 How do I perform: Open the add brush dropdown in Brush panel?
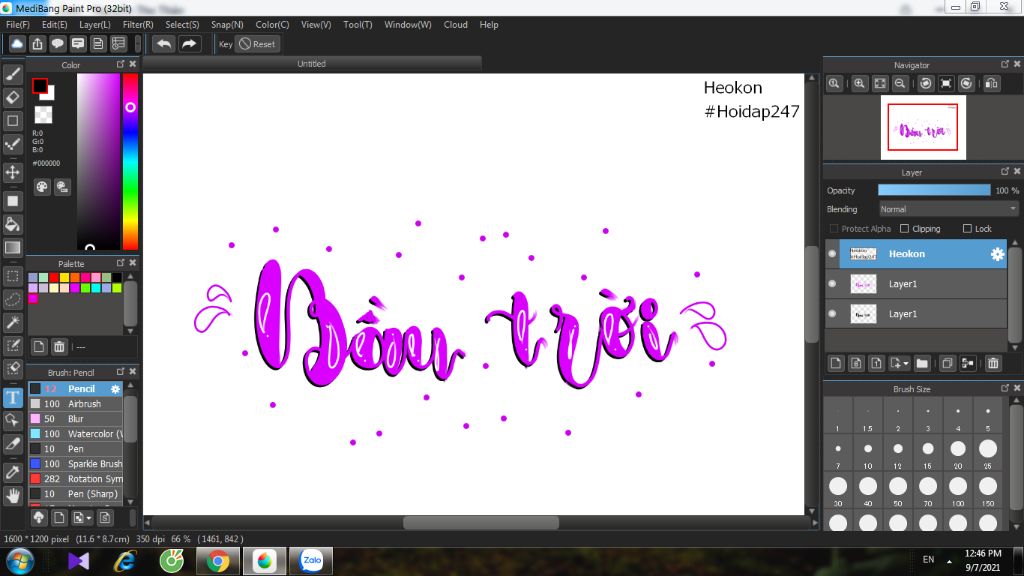click(82, 518)
